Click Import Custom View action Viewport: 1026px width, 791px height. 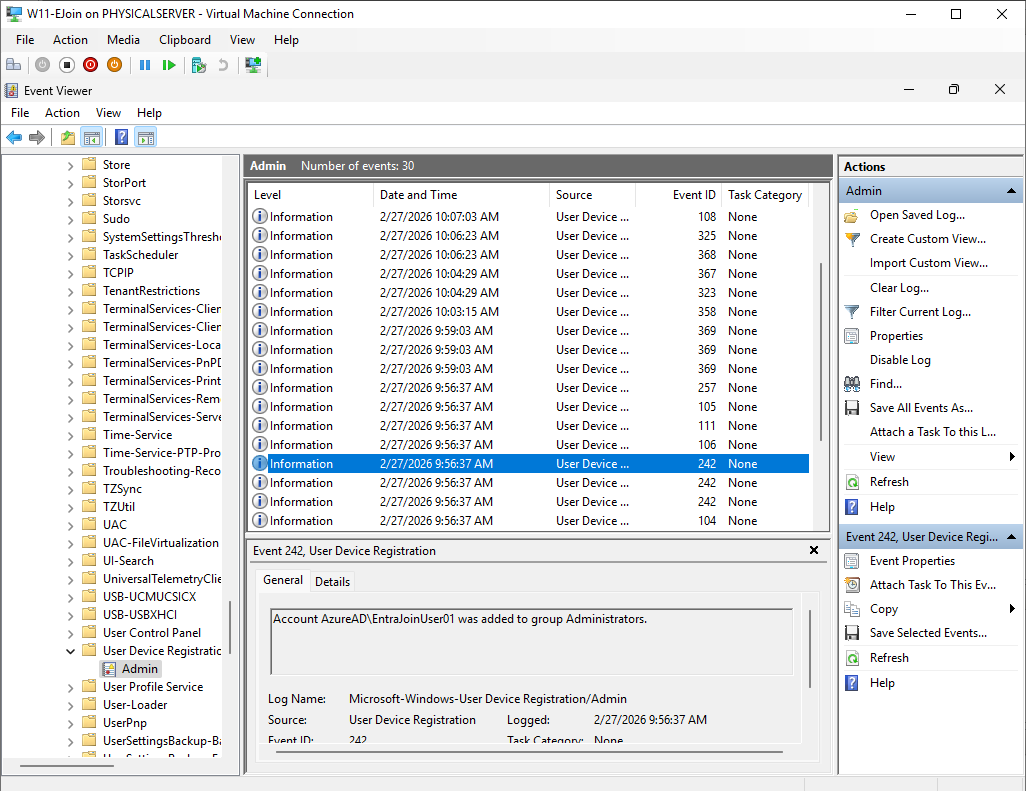[x=929, y=263]
